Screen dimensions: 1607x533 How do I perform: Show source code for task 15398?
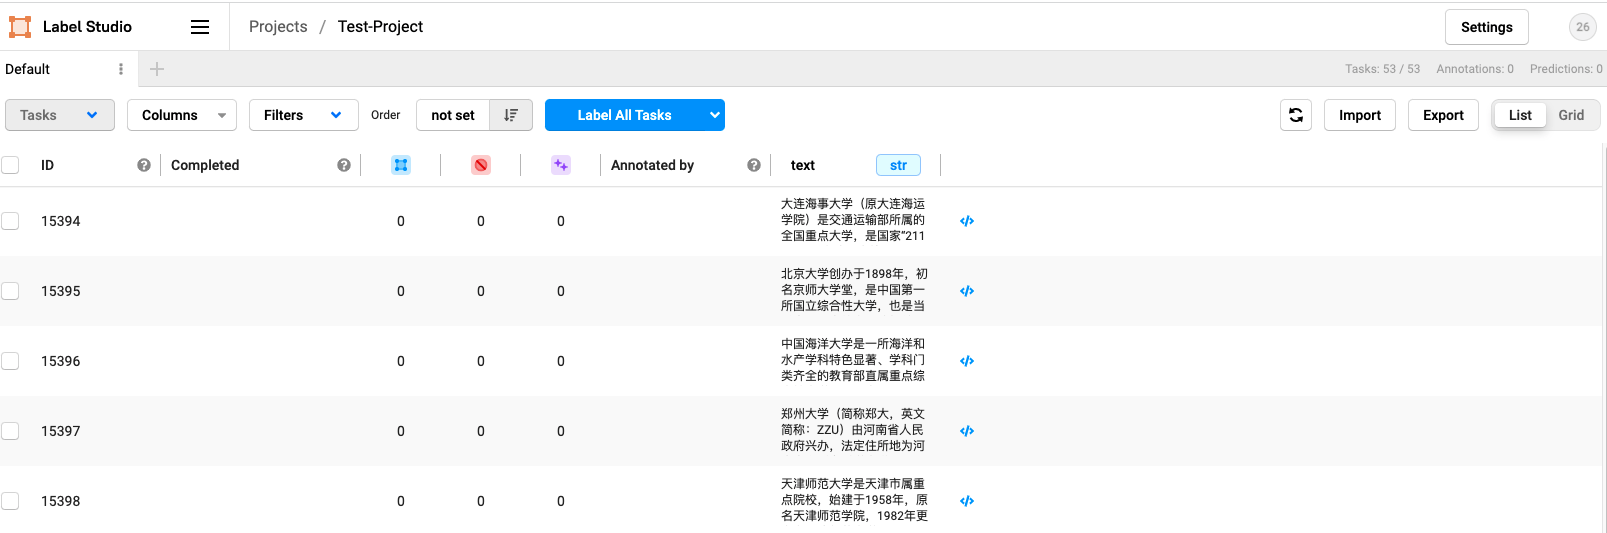[967, 501]
